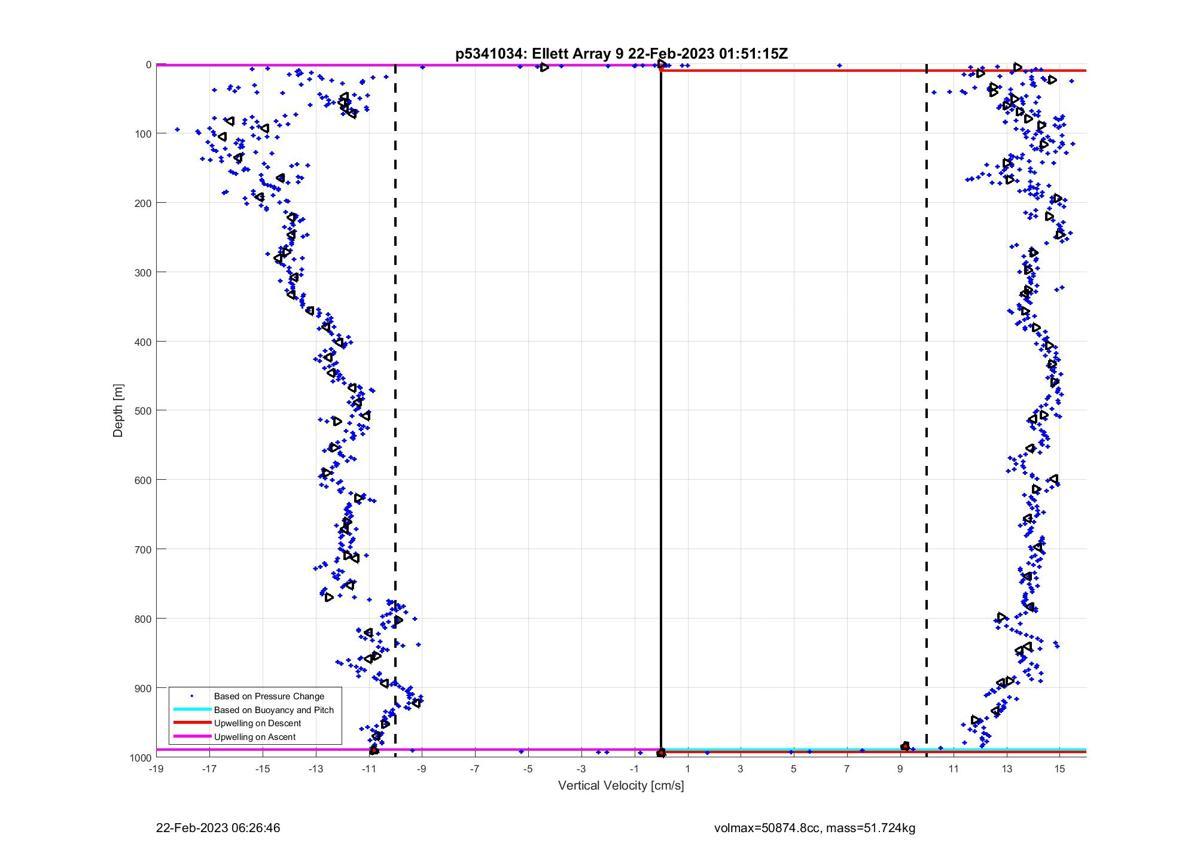Image resolution: width=1200 pixels, height=851 pixels.
Task: Click the magenta line sample in the legend
Action: [191, 737]
